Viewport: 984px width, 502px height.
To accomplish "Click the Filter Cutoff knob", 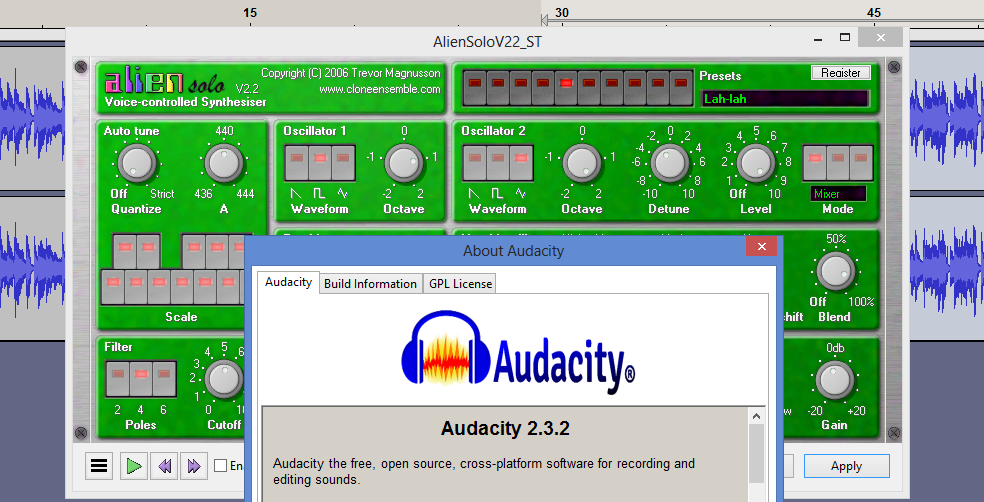I will click(x=225, y=379).
